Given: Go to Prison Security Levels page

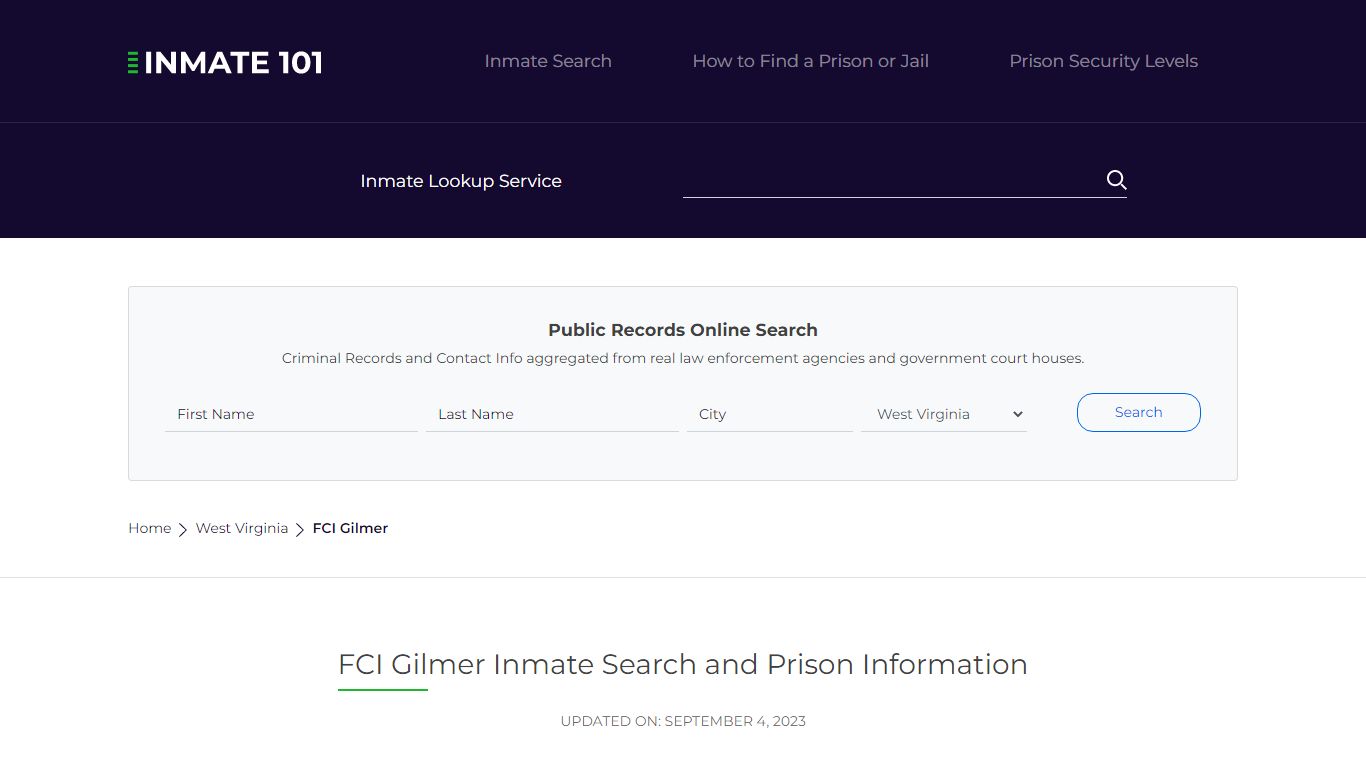Looking at the screenshot, I should tap(1103, 61).
